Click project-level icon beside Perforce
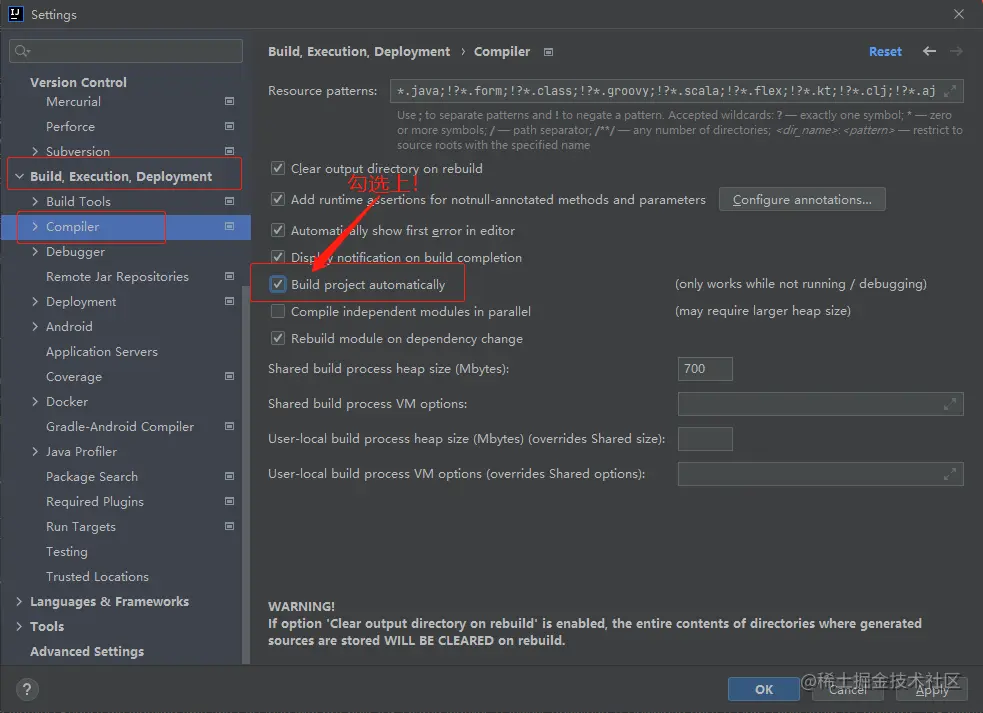Screen dimensions: 983x713 click(229, 126)
